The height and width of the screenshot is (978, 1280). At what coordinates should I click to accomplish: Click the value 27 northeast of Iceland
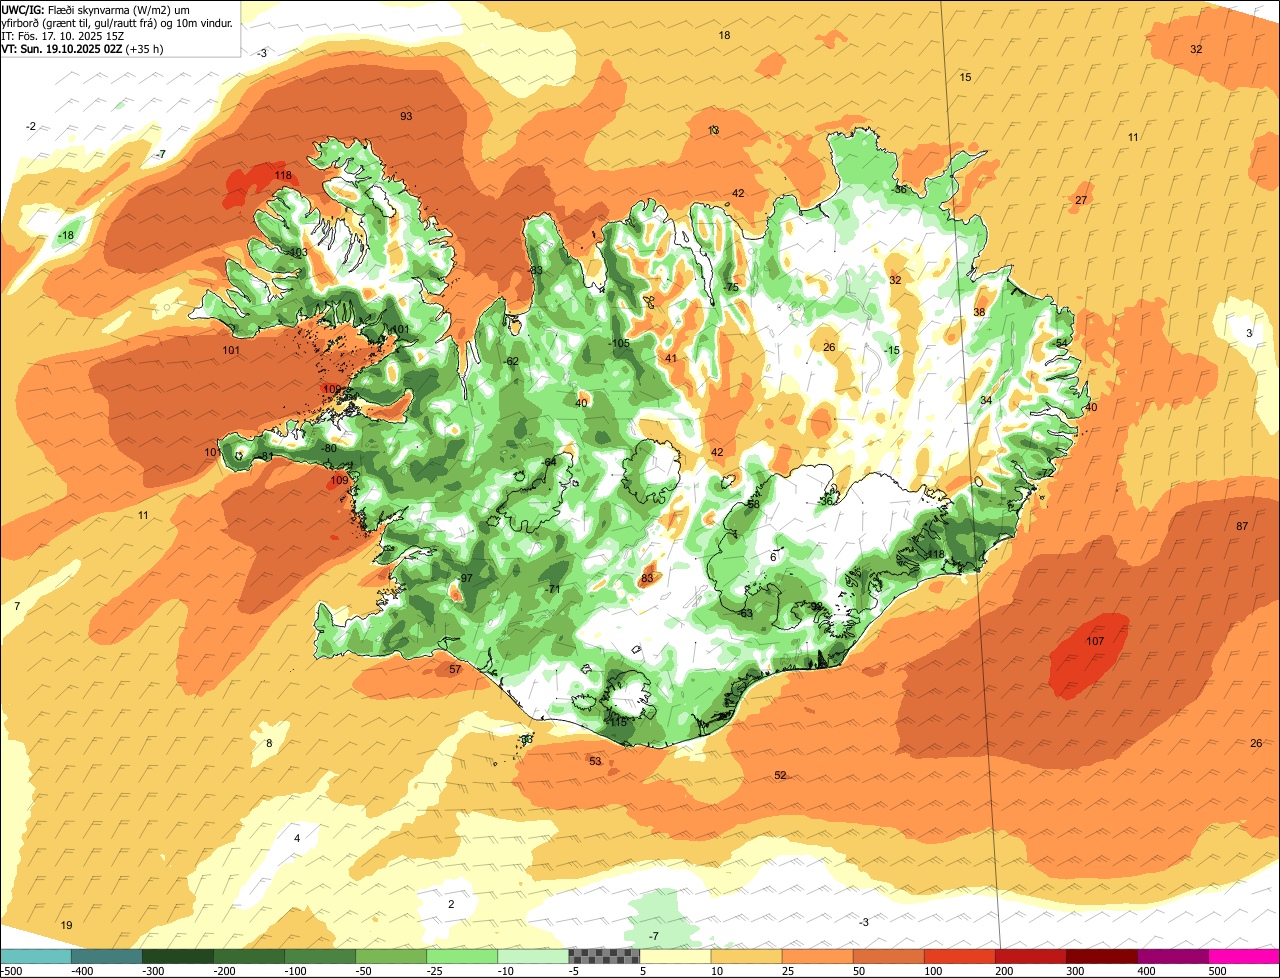pyautogui.click(x=1081, y=200)
